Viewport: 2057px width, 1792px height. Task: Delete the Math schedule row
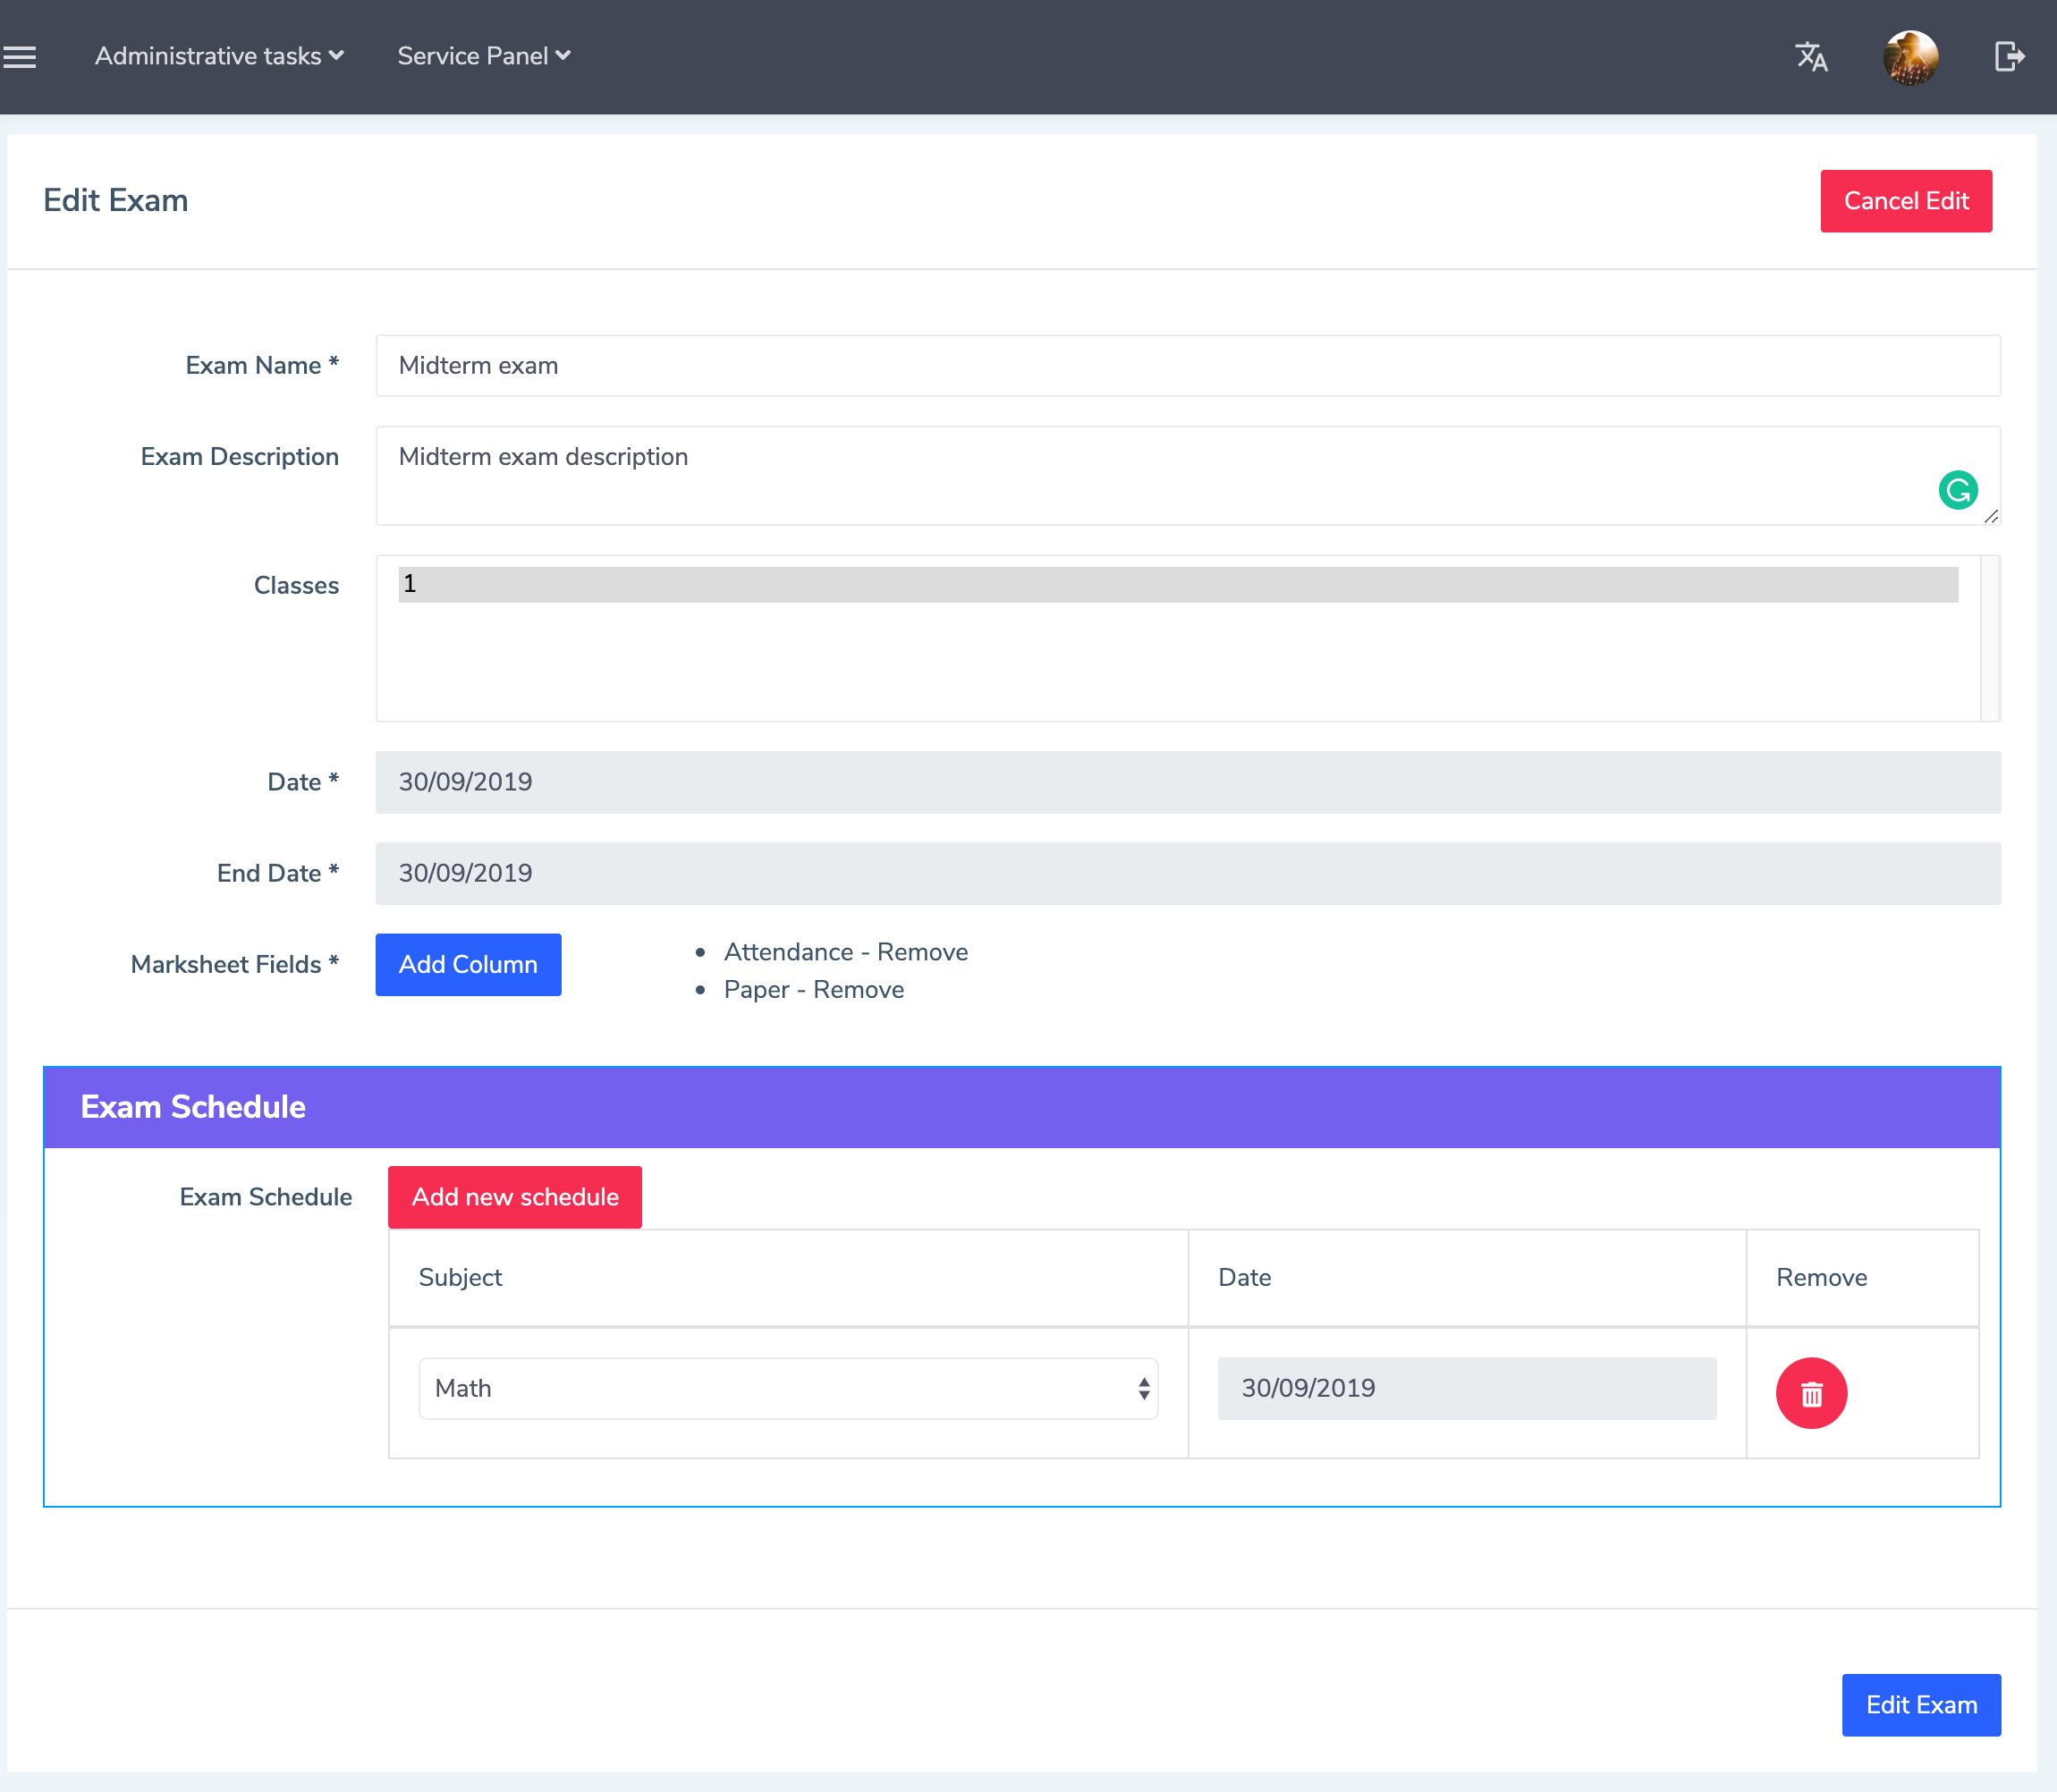tap(1811, 1393)
